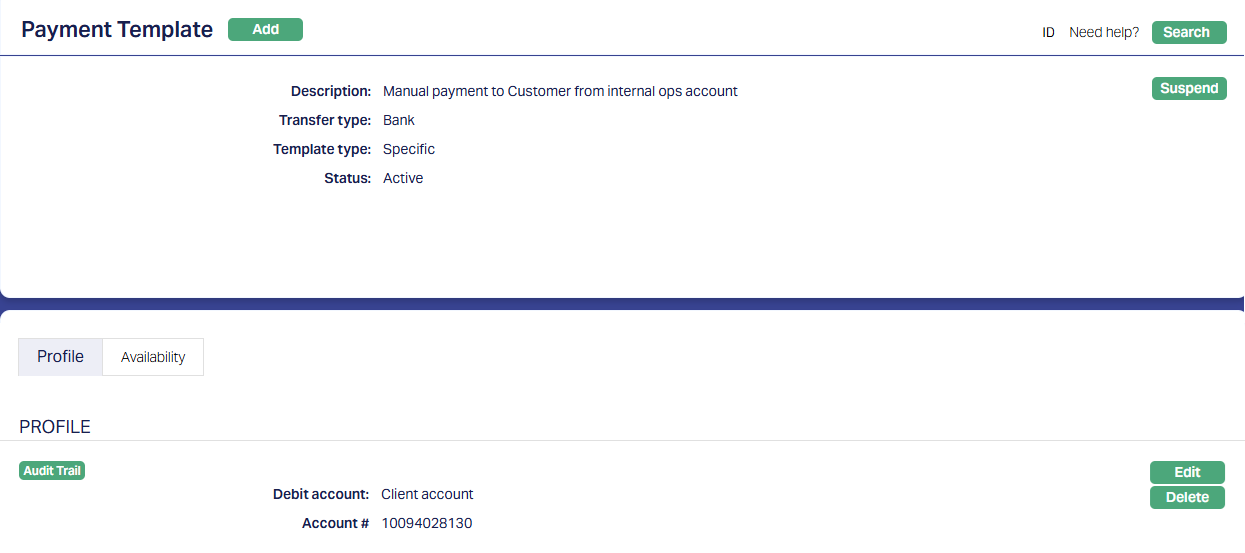The image size is (1245, 553).
Task: Click the Active status value
Action: (403, 178)
